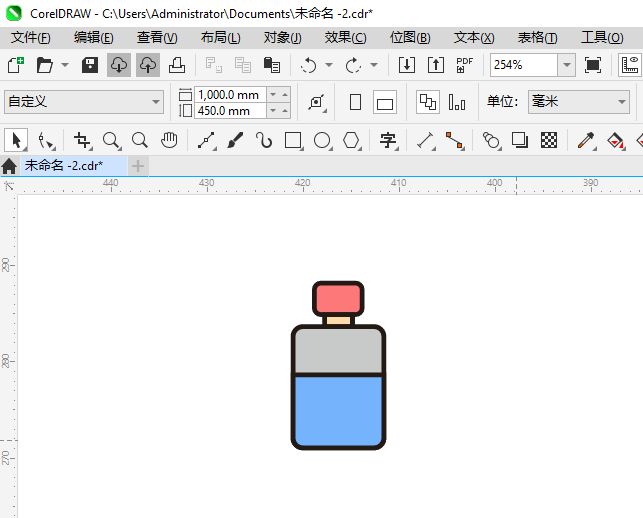Image resolution: width=643 pixels, height=518 pixels.
Task: Click the page width field 1,000.0 mm
Action: (229, 94)
